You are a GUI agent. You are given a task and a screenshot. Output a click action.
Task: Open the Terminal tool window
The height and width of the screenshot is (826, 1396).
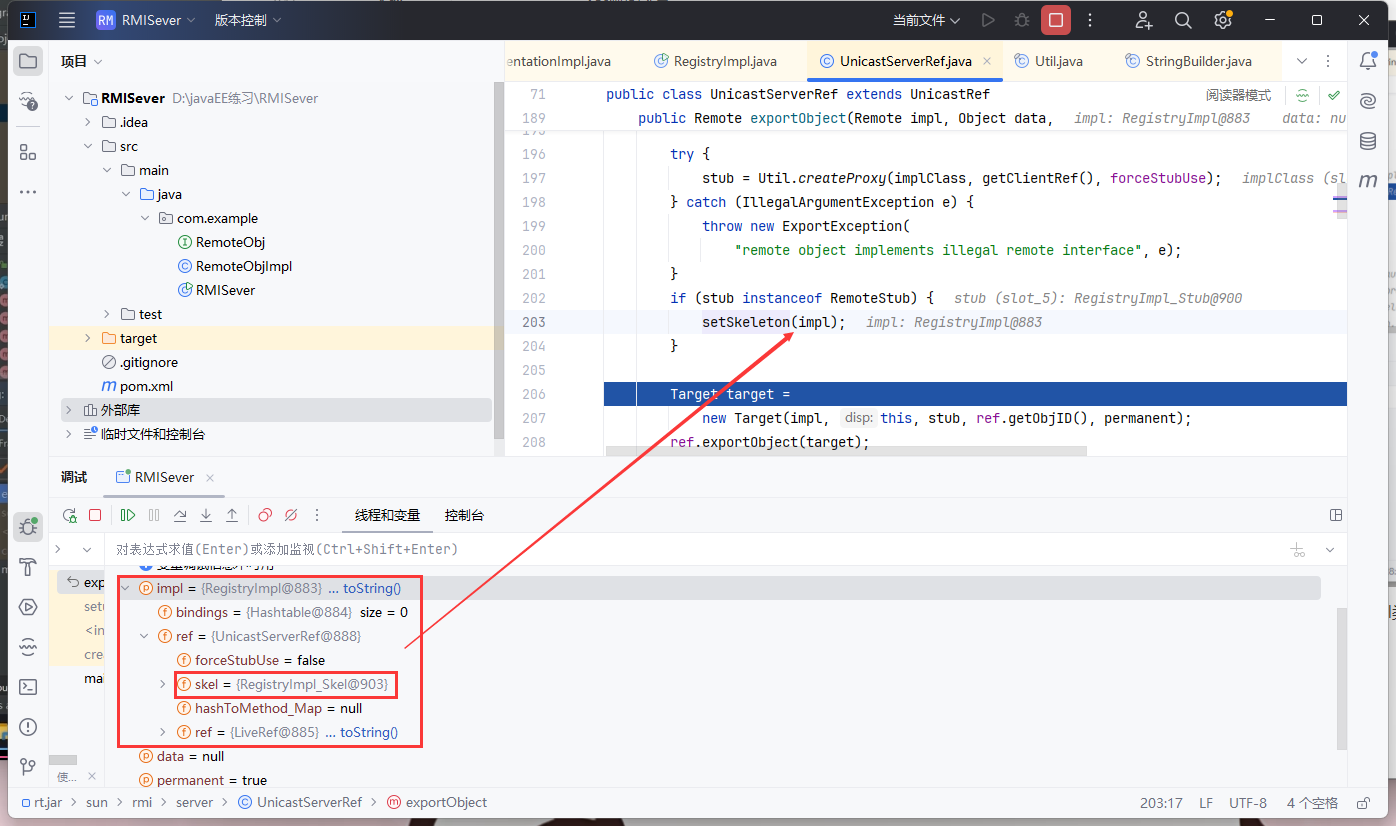[28, 687]
